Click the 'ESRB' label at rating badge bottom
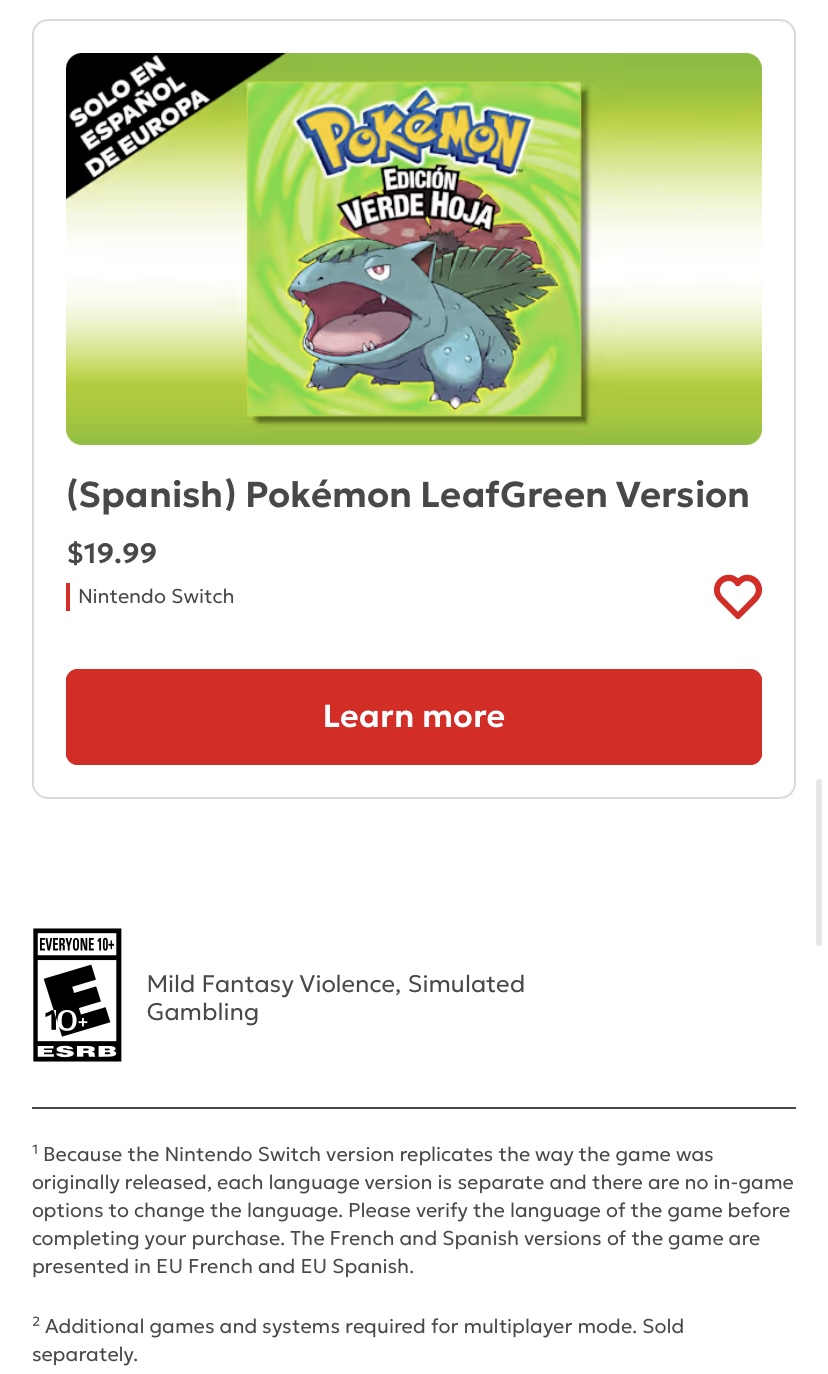Image resolution: width=828 pixels, height=1374 pixels. pyautogui.click(x=77, y=1051)
